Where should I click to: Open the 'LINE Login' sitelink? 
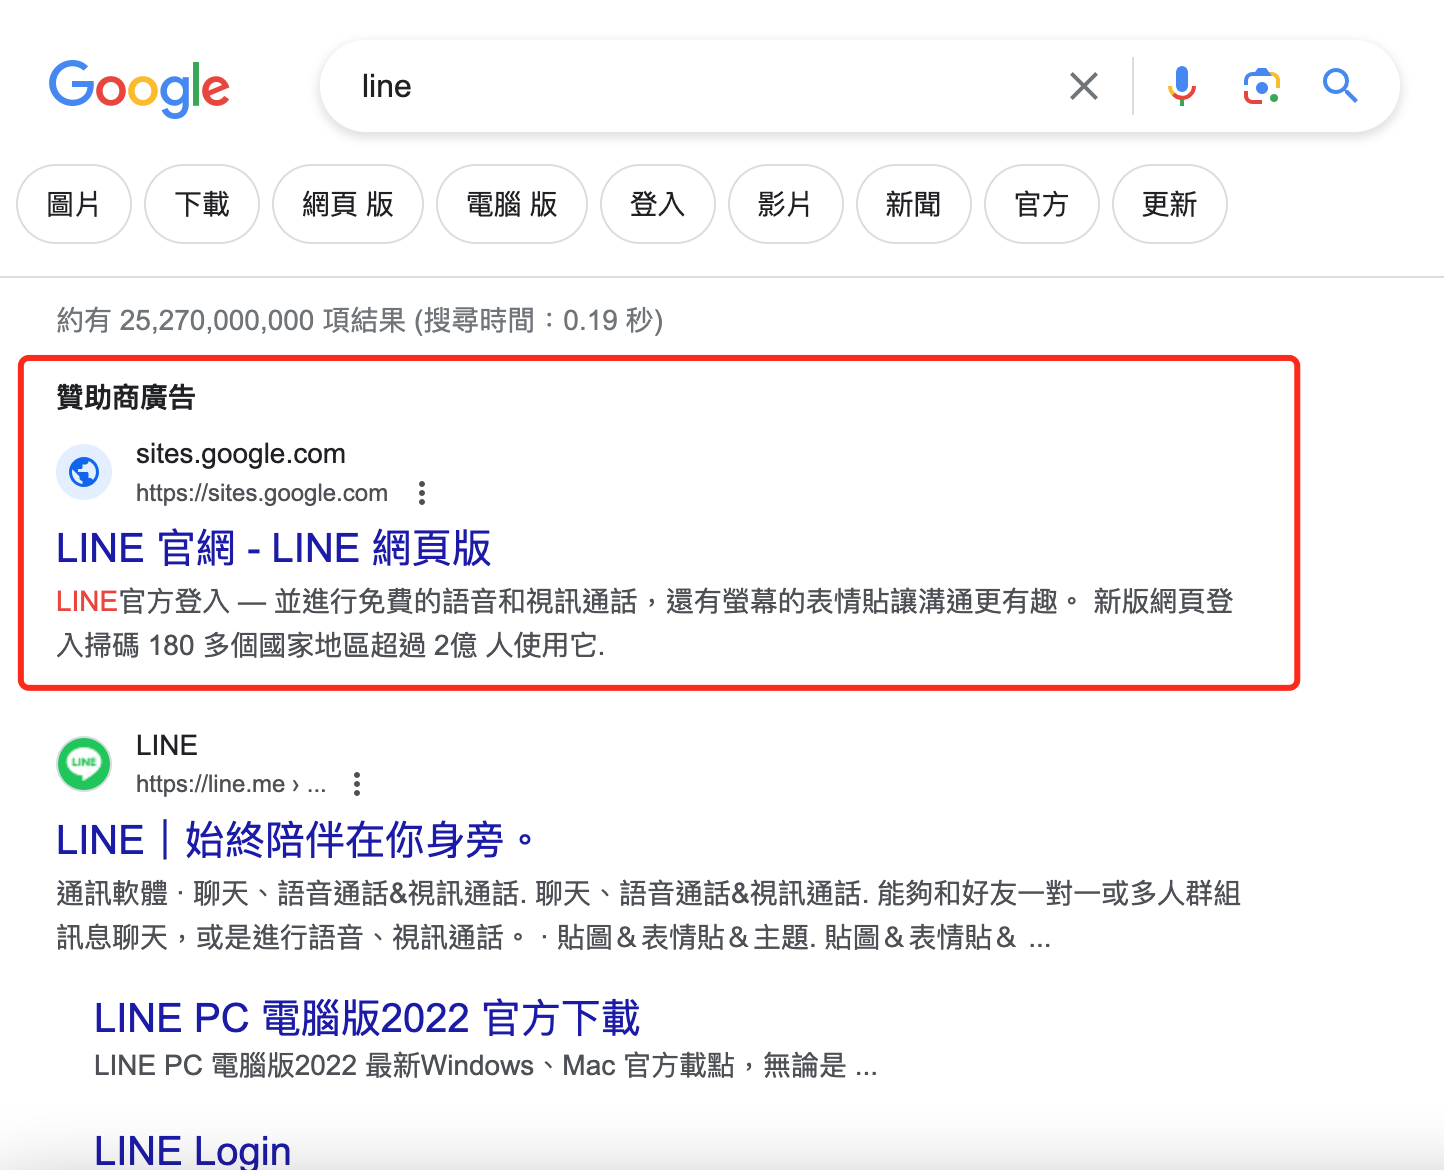193,1151
